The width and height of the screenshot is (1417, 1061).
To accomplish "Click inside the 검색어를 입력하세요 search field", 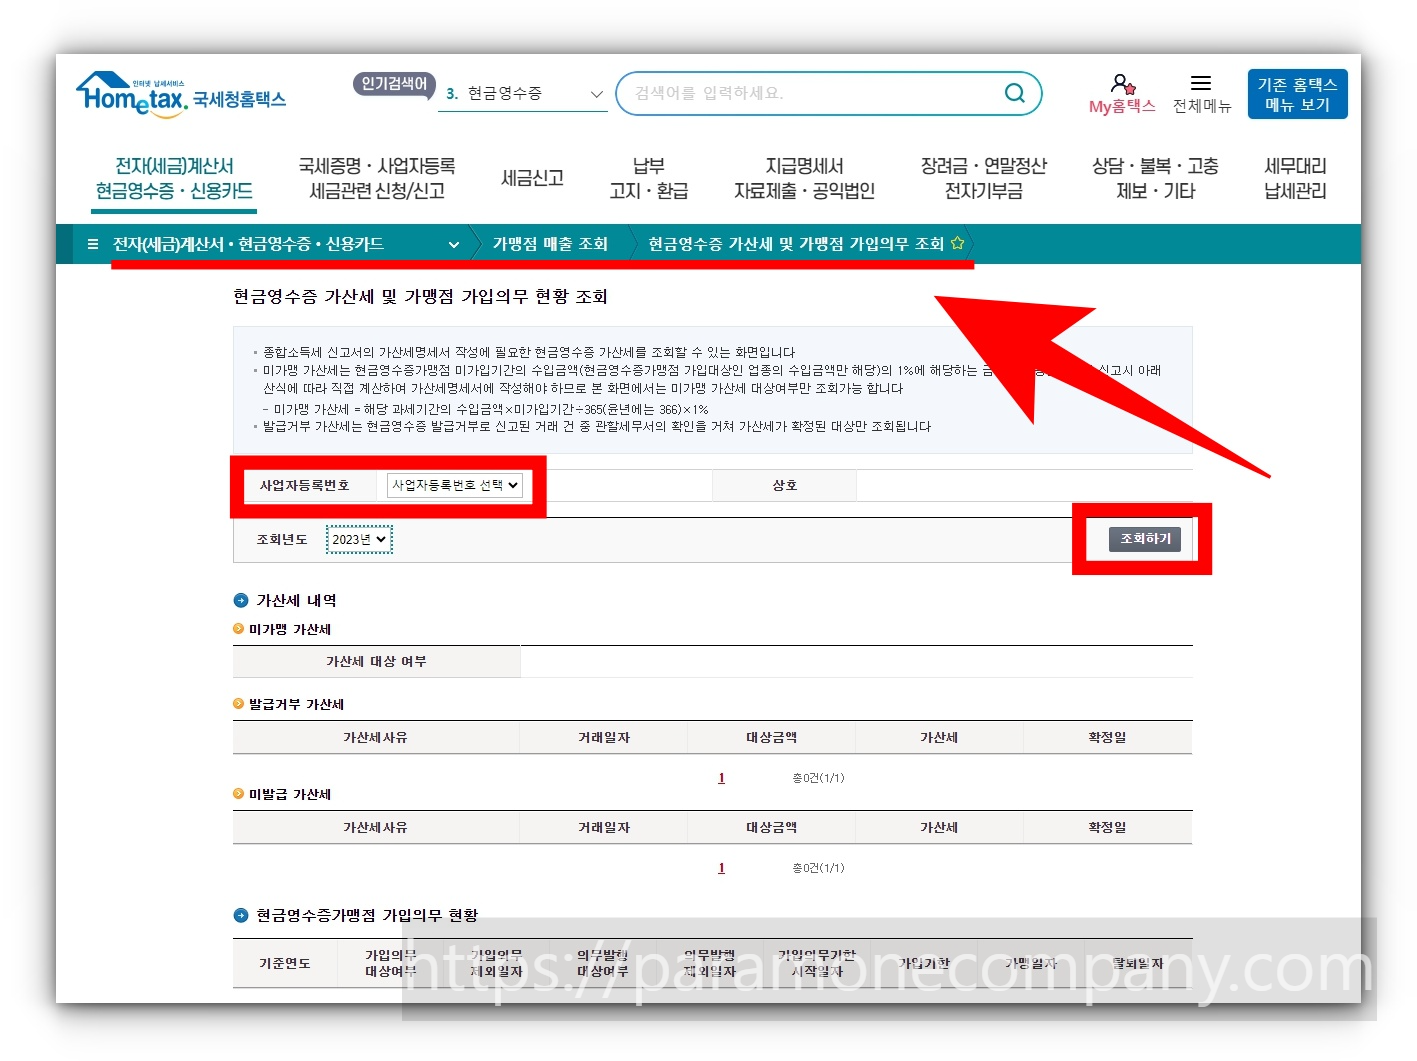I will click(x=800, y=92).
